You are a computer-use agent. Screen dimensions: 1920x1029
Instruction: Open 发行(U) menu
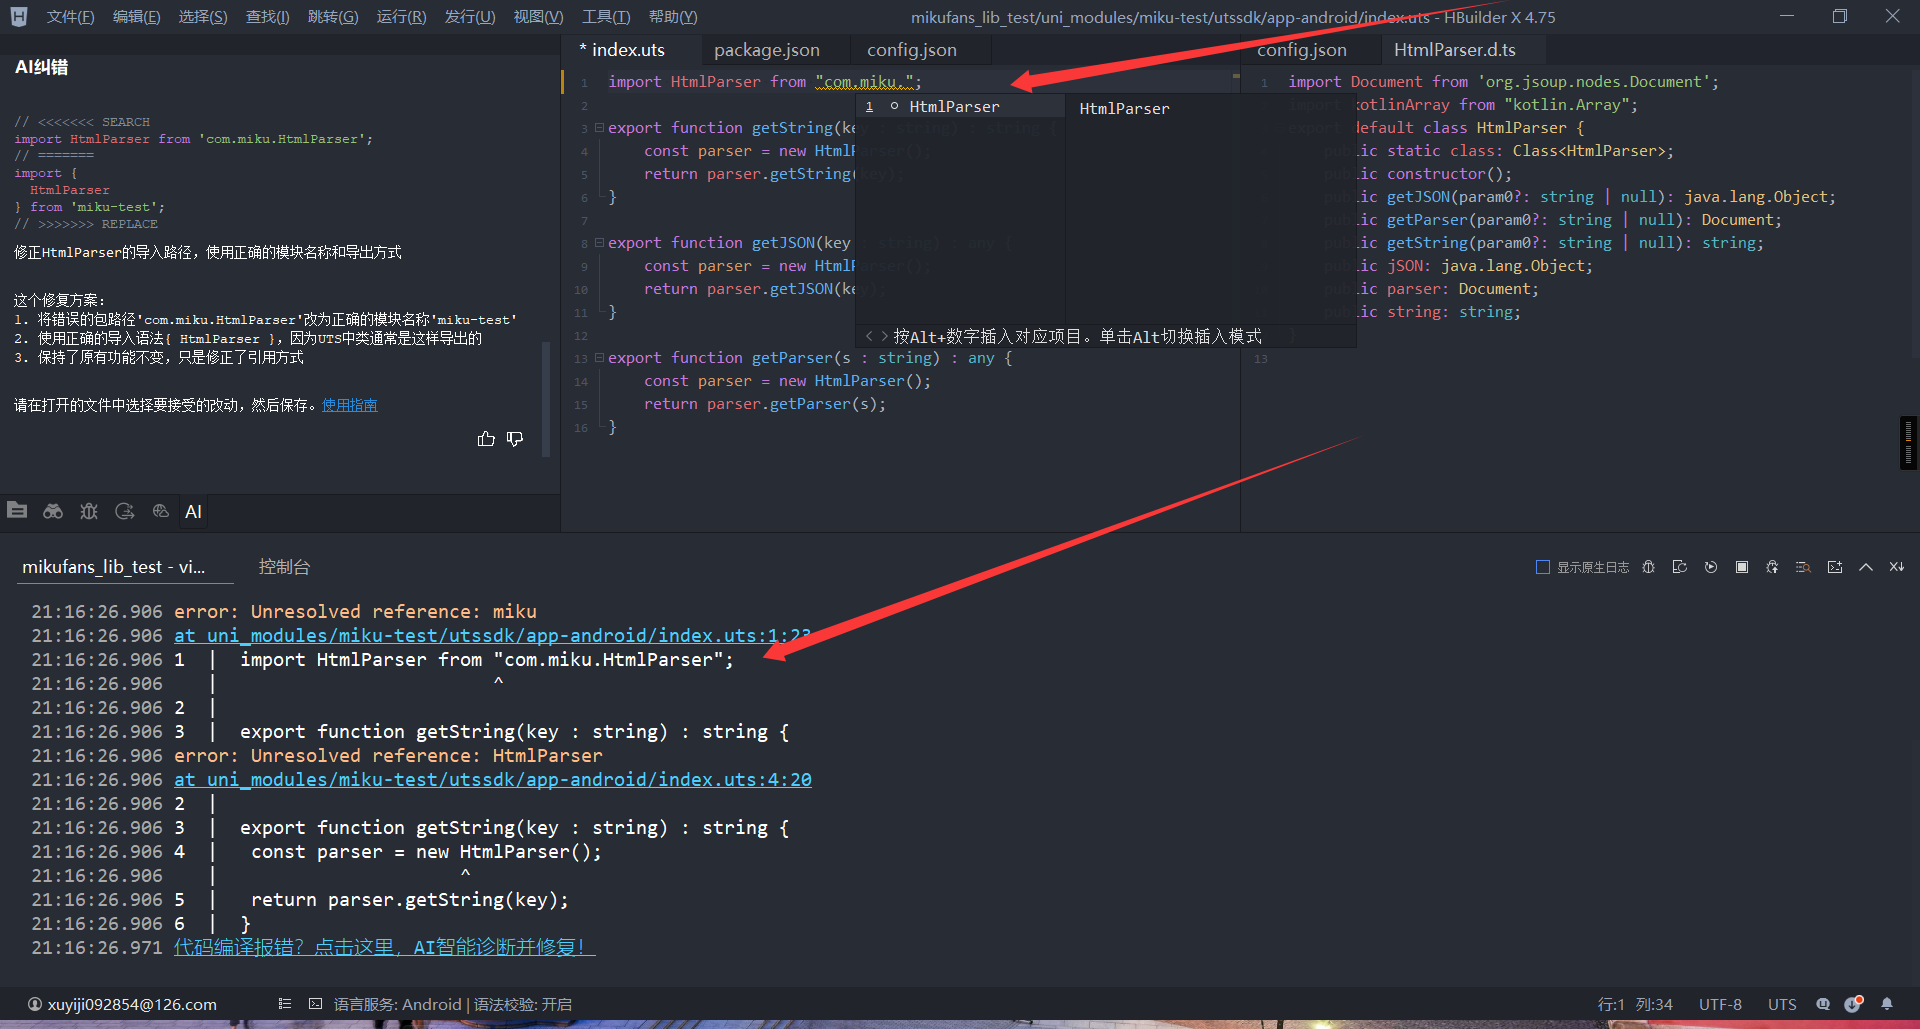(x=470, y=17)
